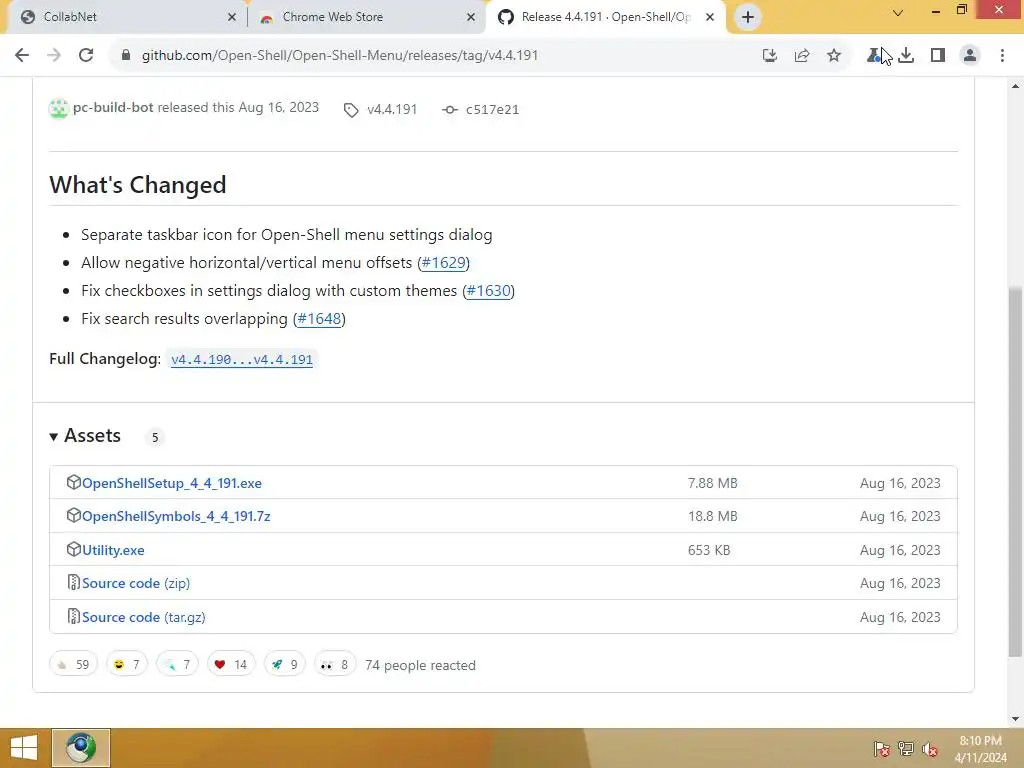
Task: Collapse the Assets section
Action: pyautogui.click(x=85, y=436)
